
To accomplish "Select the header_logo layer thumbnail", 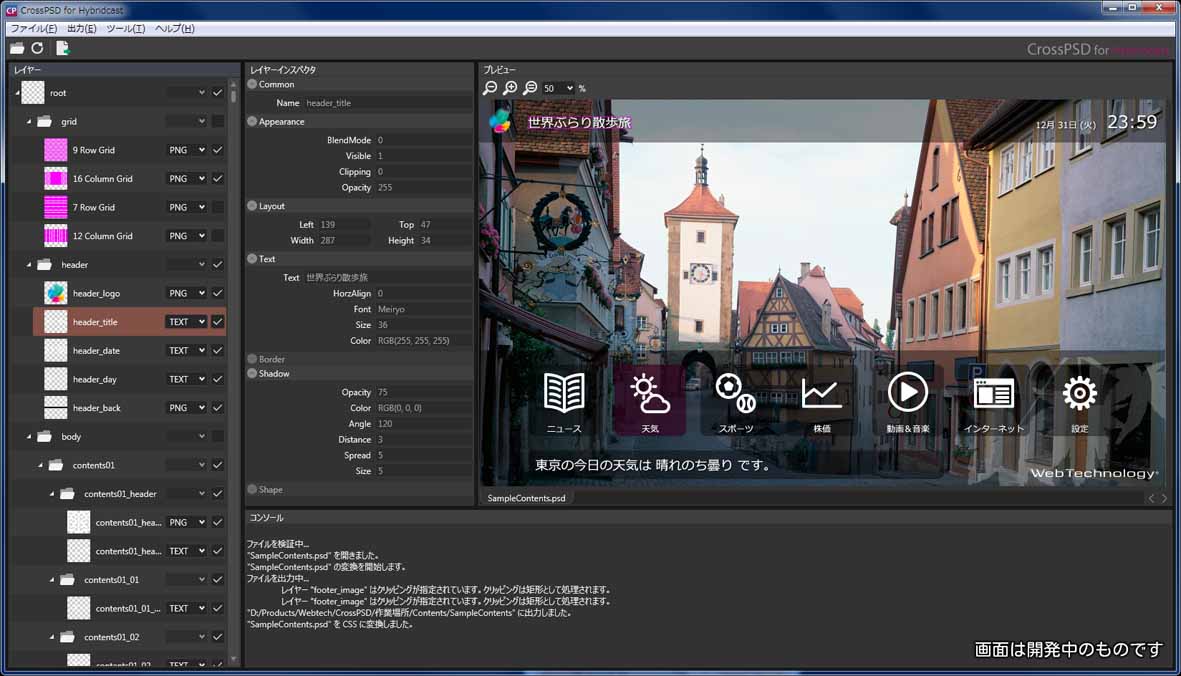I will click(x=56, y=293).
